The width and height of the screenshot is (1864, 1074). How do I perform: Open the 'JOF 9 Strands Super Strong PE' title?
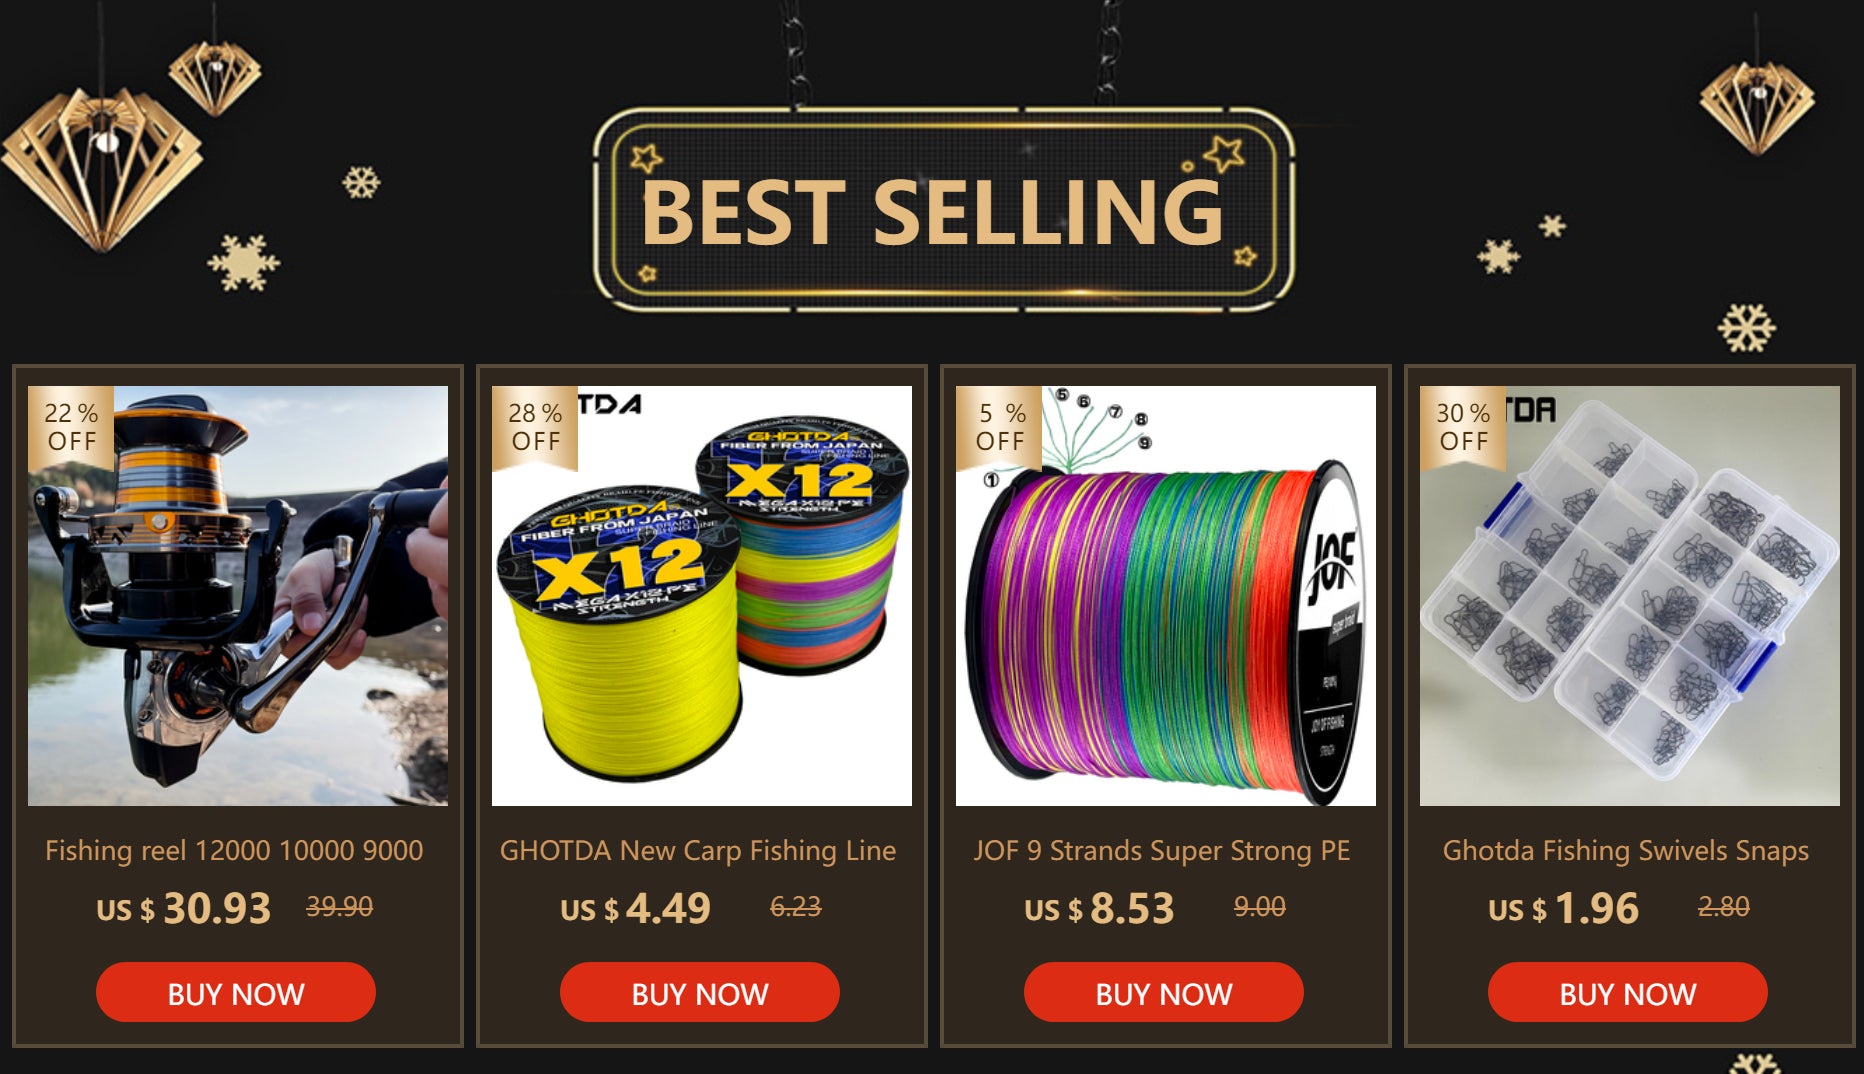1162,851
